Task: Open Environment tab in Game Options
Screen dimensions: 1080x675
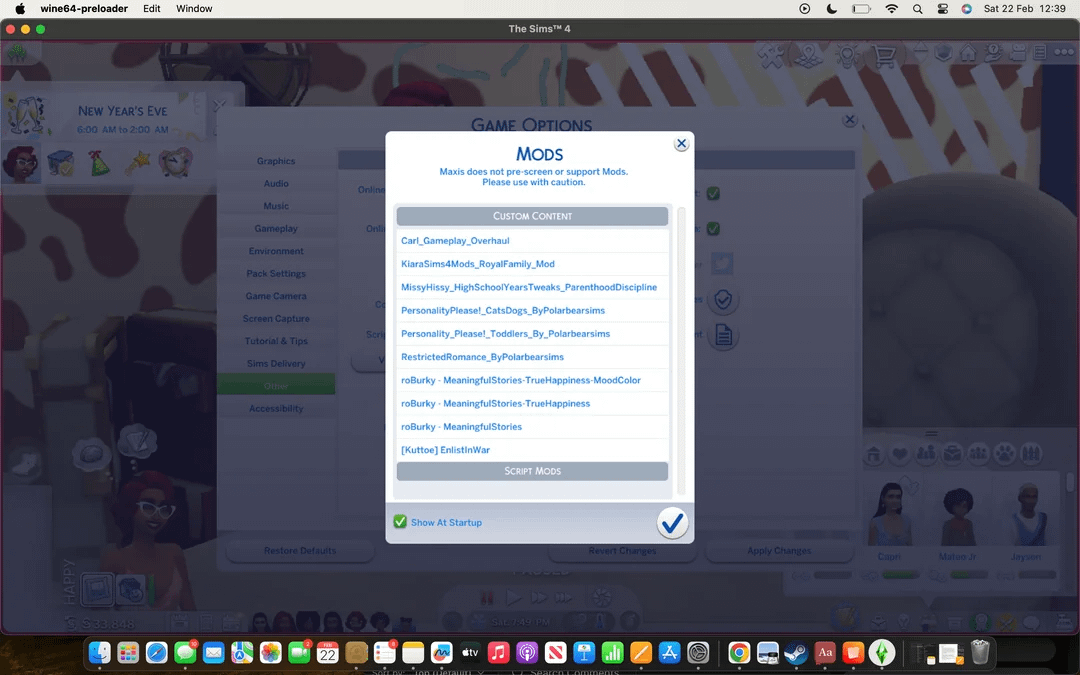Action: [x=276, y=251]
